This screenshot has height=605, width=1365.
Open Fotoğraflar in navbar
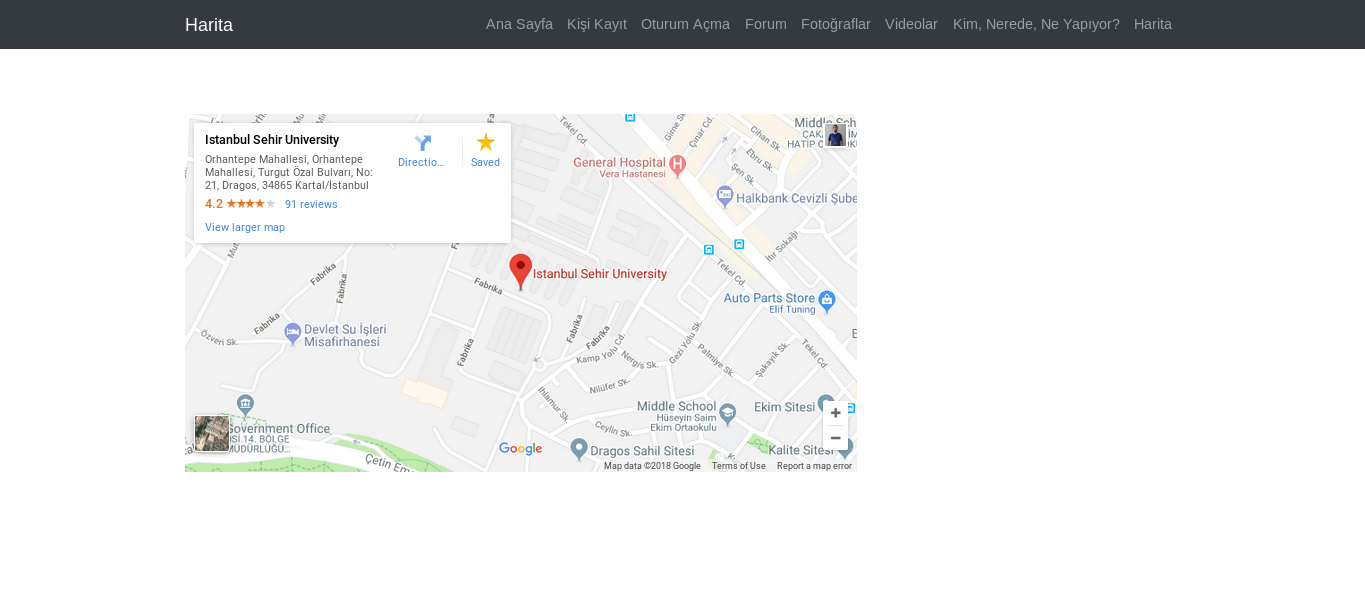[836, 24]
